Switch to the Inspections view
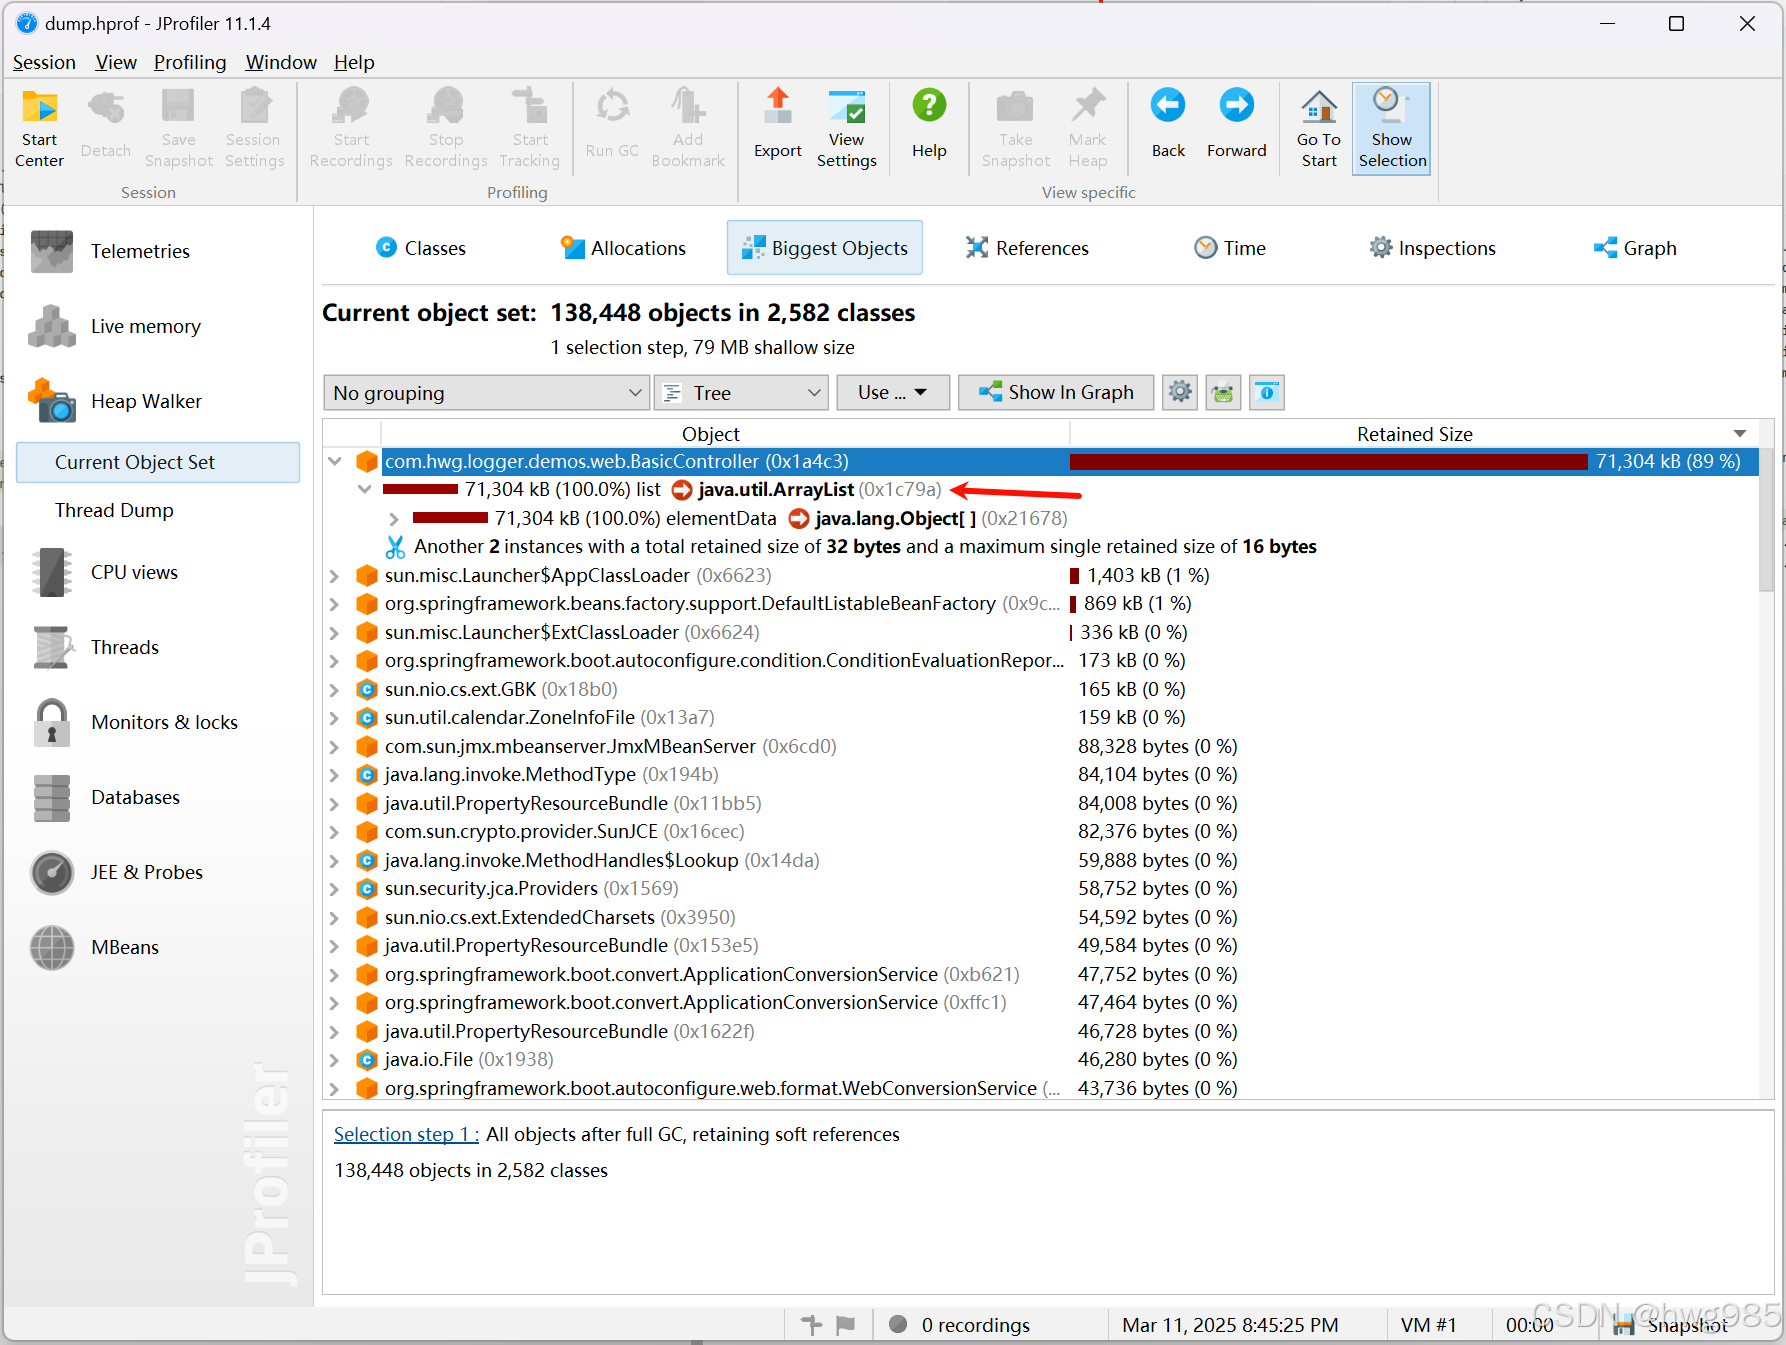The height and width of the screenshot is (1345, 1786). click(1432, 248)
